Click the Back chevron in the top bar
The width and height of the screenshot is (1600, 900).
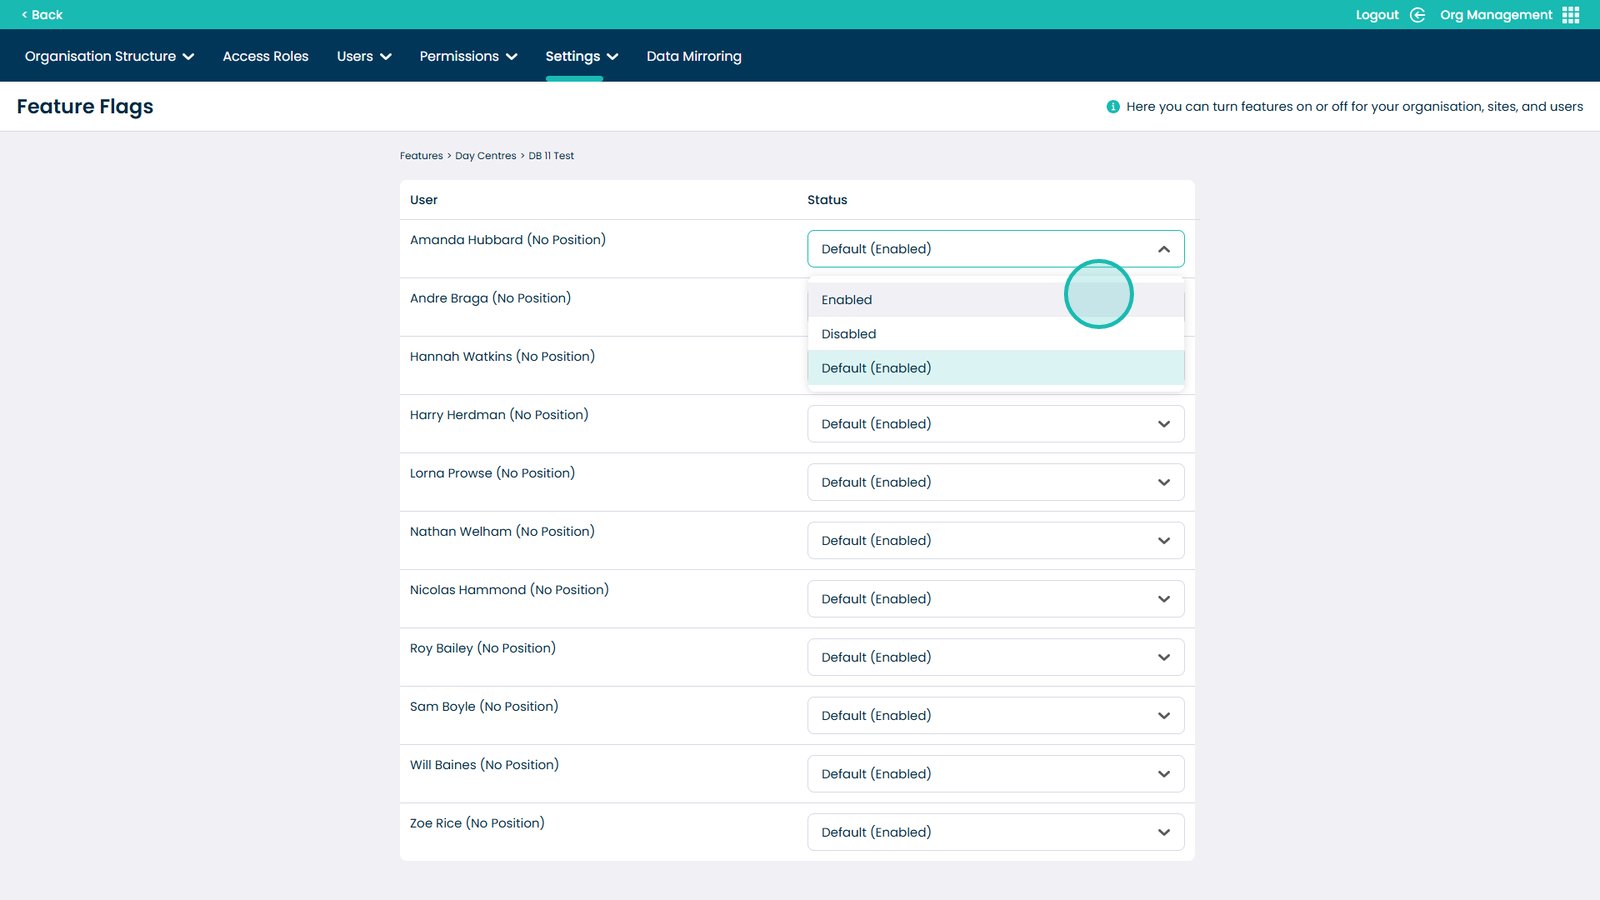(x=27, y=14)
